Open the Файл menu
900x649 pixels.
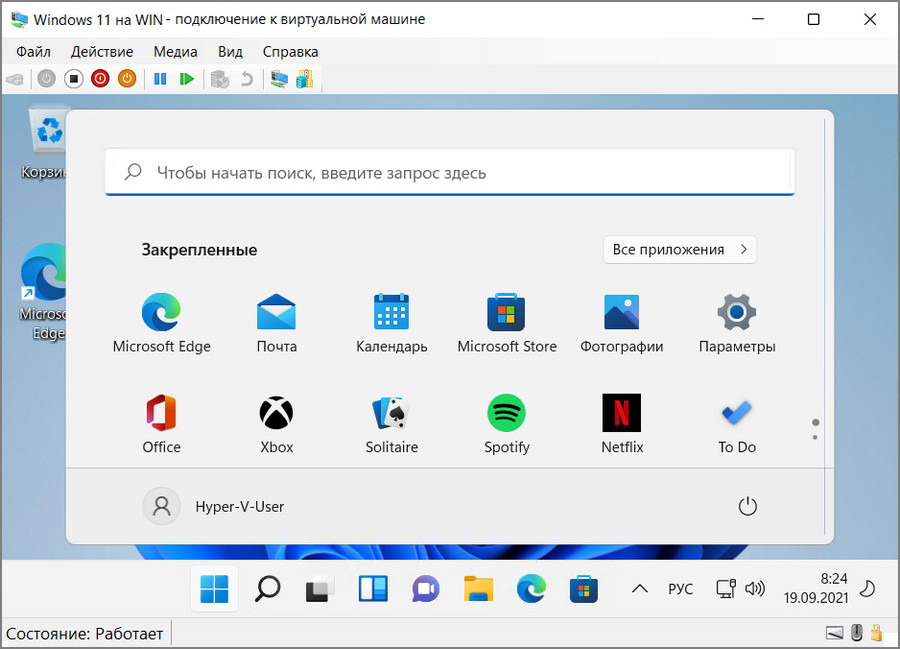click(x=33, y=52)
